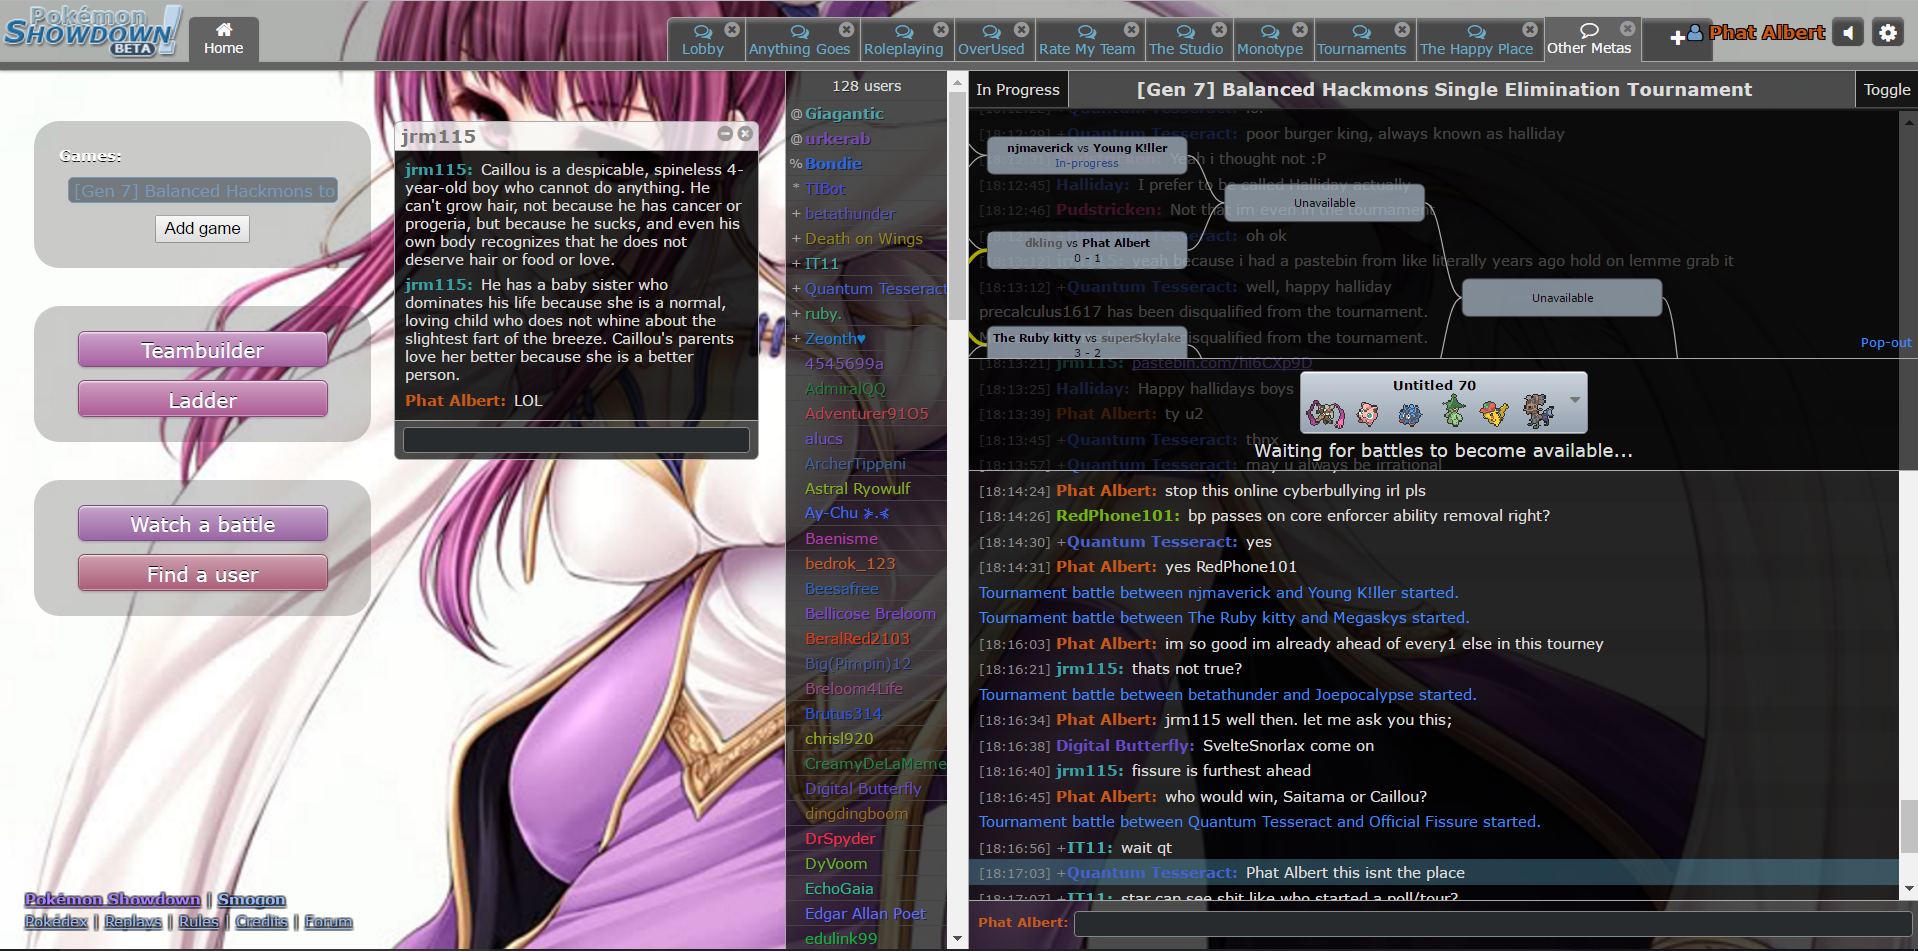The height and width of the screenshot is (951, 1918).
Task: Close the Tournaments room tab
Action: (1402, 29)
